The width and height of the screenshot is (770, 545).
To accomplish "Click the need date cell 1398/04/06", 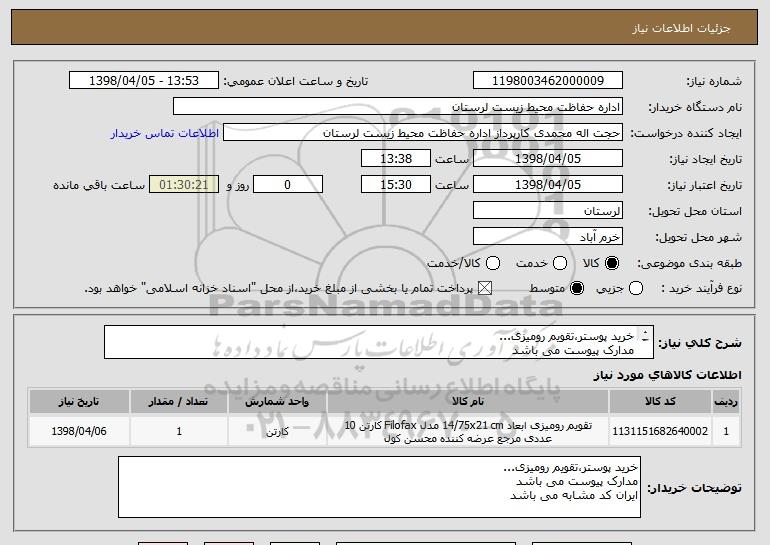I will pyautogui.click(x=79, y=431).
